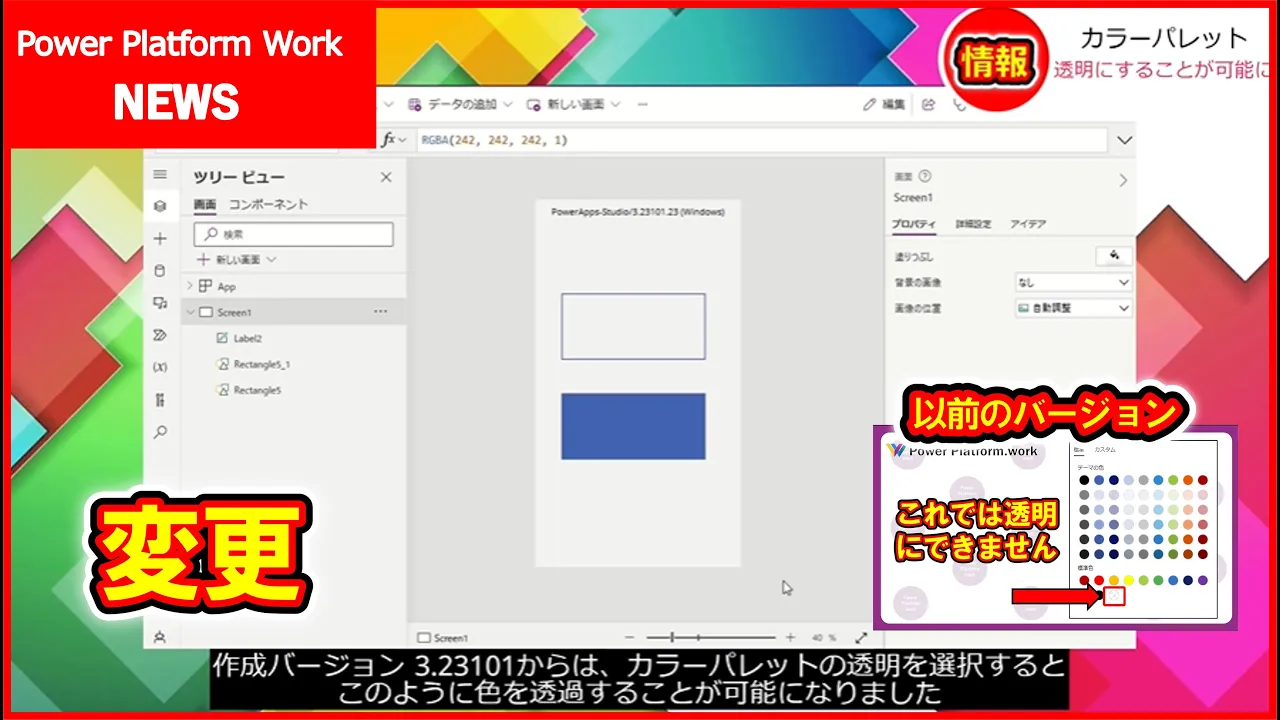Select Label2 in the tree
The height and width of the screenshot is (720, 1280).
[247, 338]
